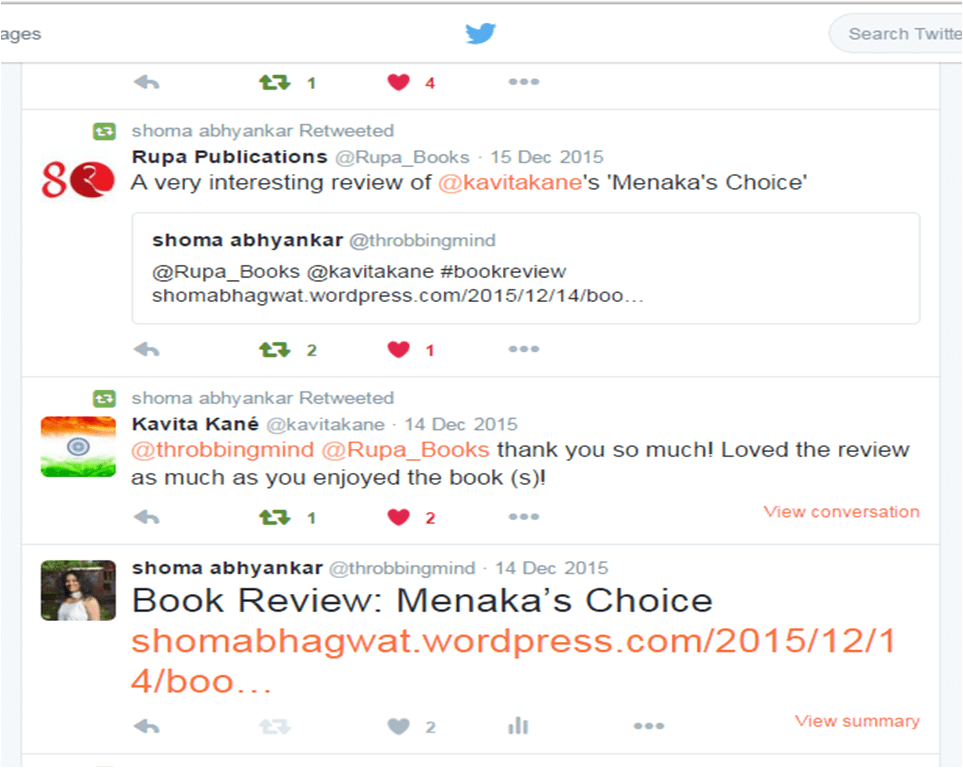Reply to Rupa Publications tweet
963x768 pixels.
147,350
